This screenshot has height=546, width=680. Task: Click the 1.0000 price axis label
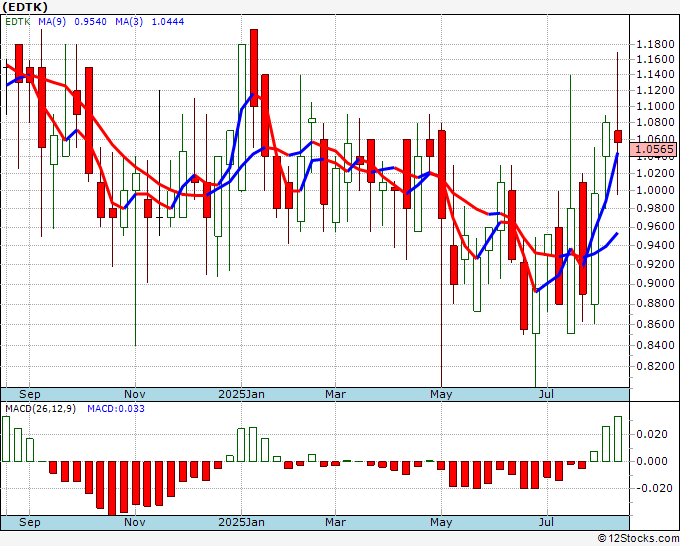tap(655, 190)
